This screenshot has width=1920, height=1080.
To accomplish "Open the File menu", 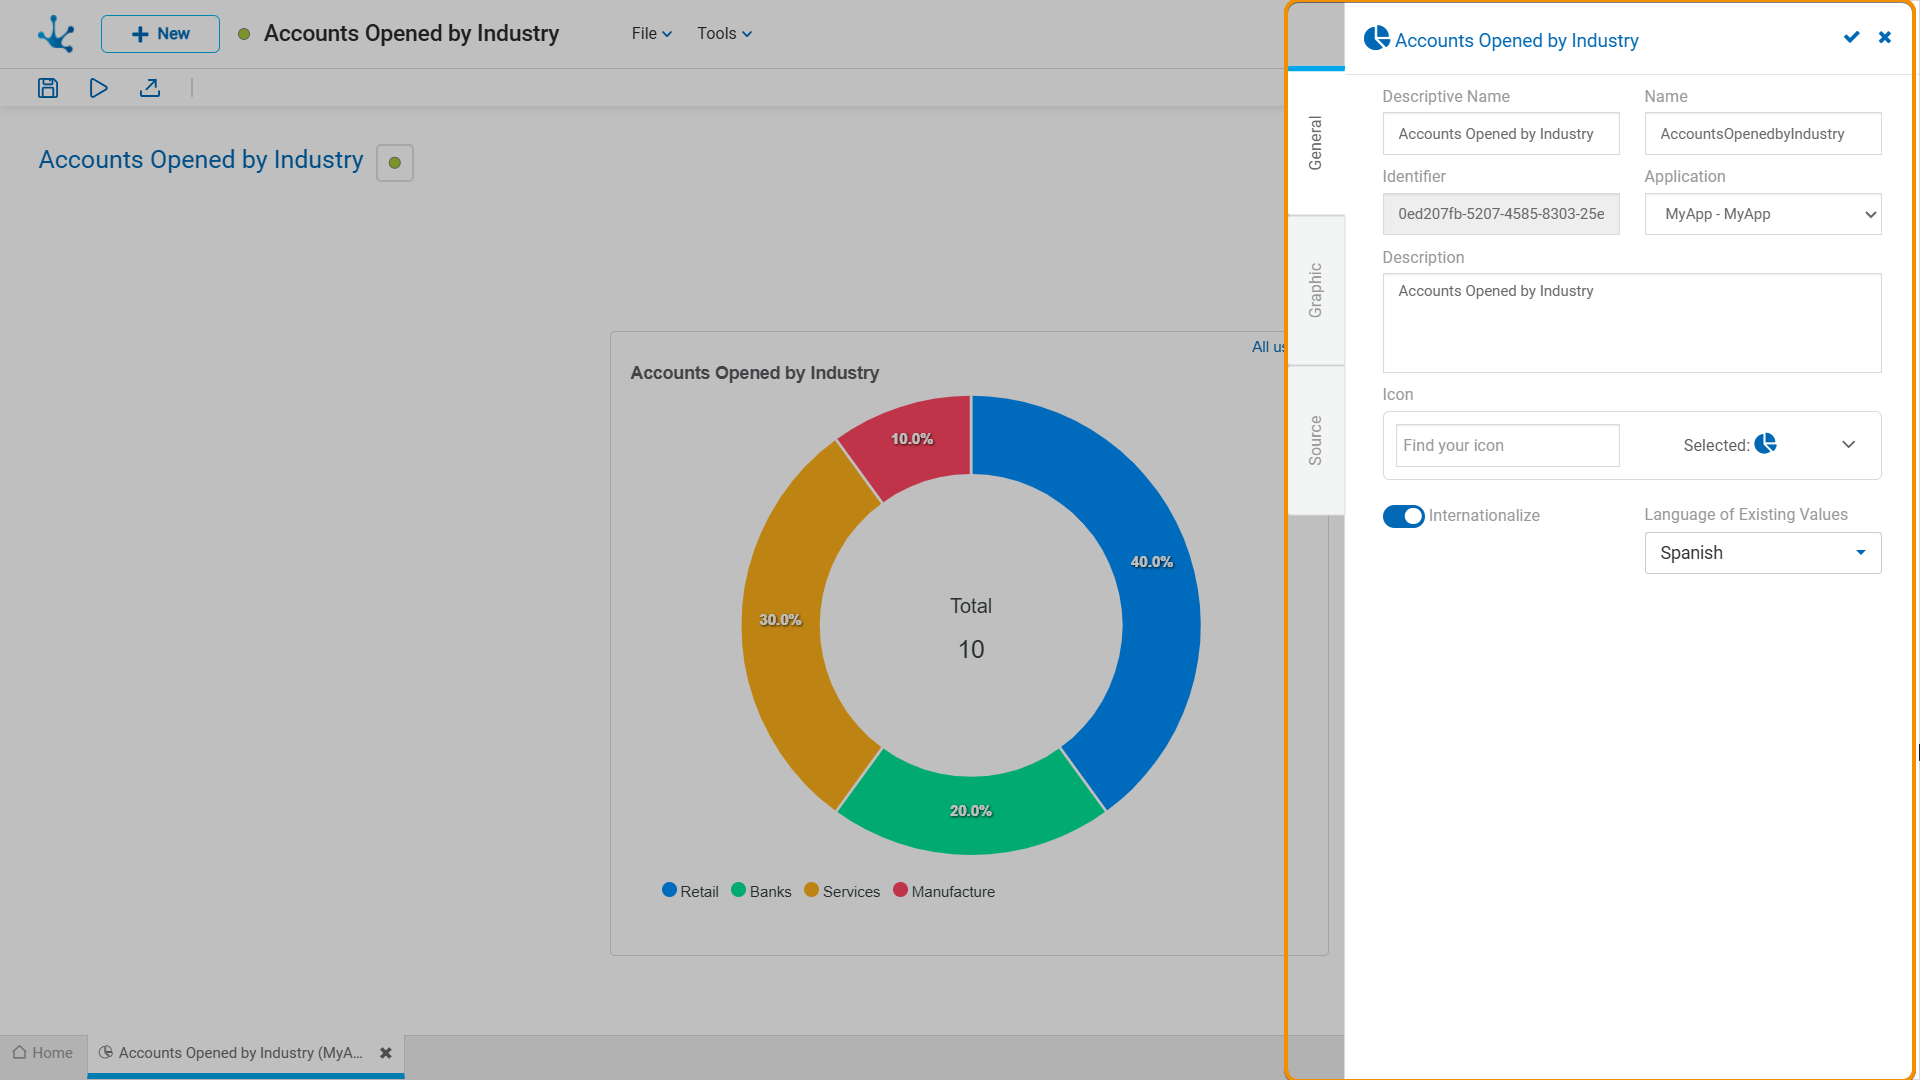I will (x=651, y=34).
